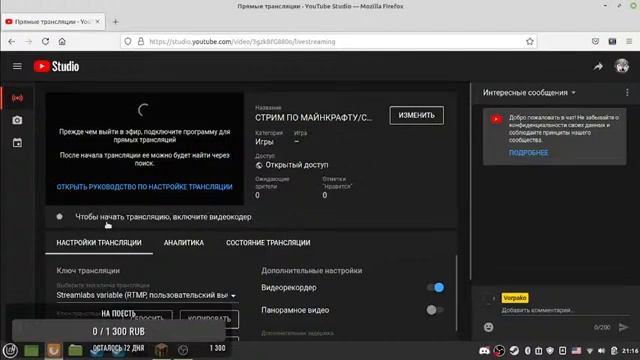Reload the page in Firefox

coord(45,42)
